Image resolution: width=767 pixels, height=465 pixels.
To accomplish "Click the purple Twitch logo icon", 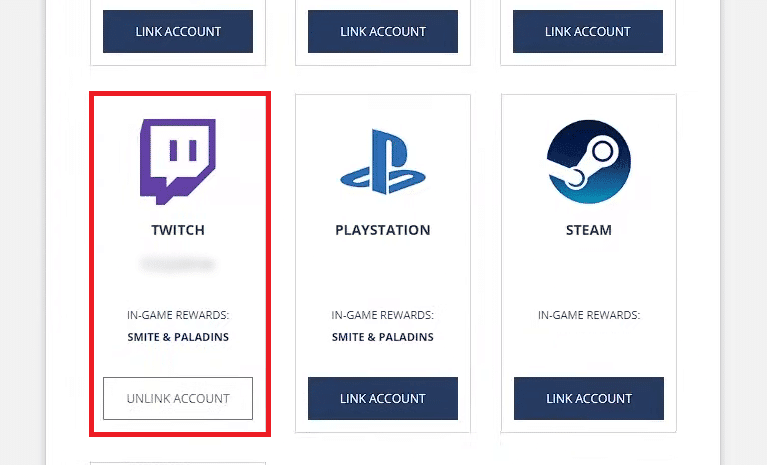I will 178,161.
